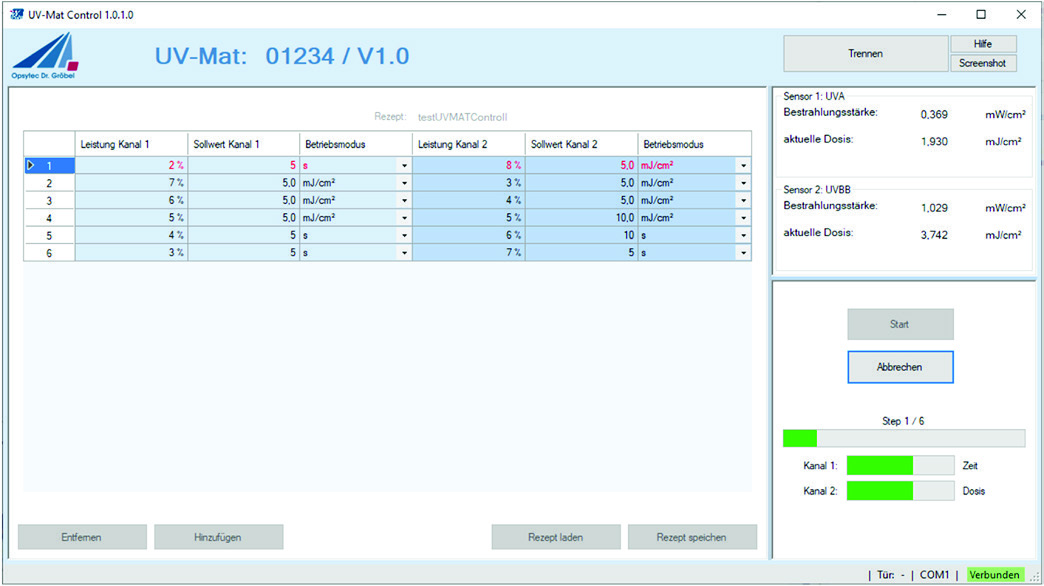Take a capture with the Screenshot button

pos(983,63)
